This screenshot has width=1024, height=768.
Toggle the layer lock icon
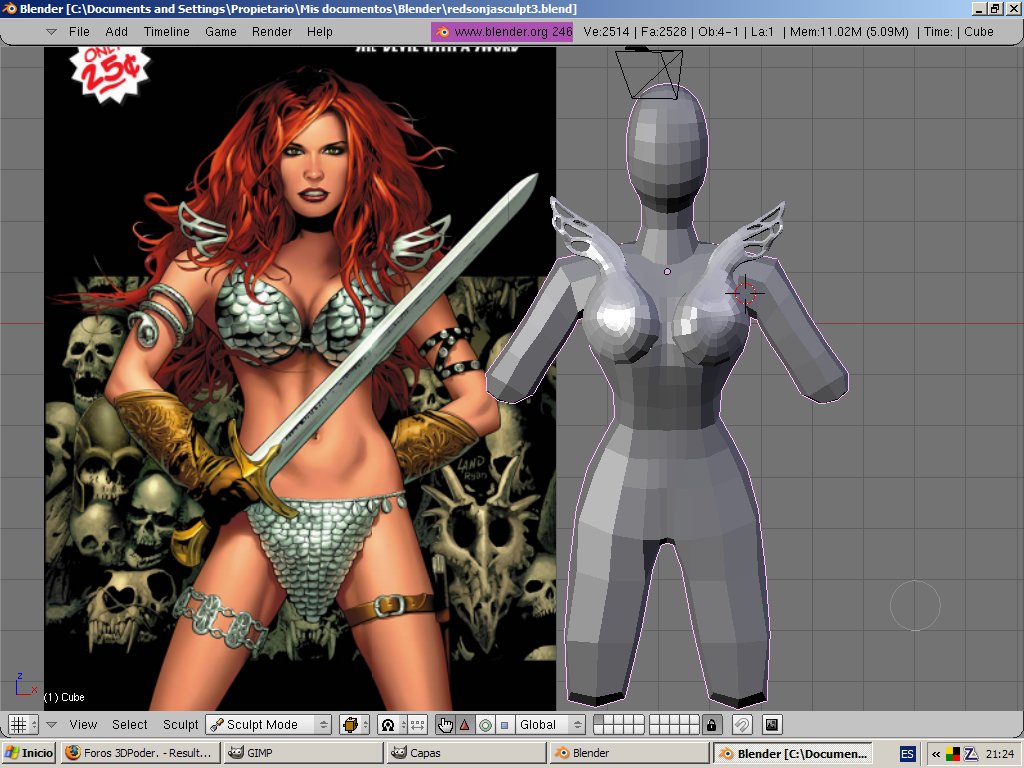pyautogui.click(x=711, y=724)
